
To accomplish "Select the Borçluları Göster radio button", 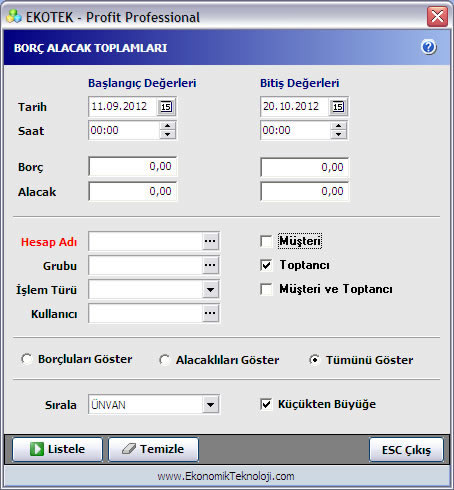I will tap(27, 359).
